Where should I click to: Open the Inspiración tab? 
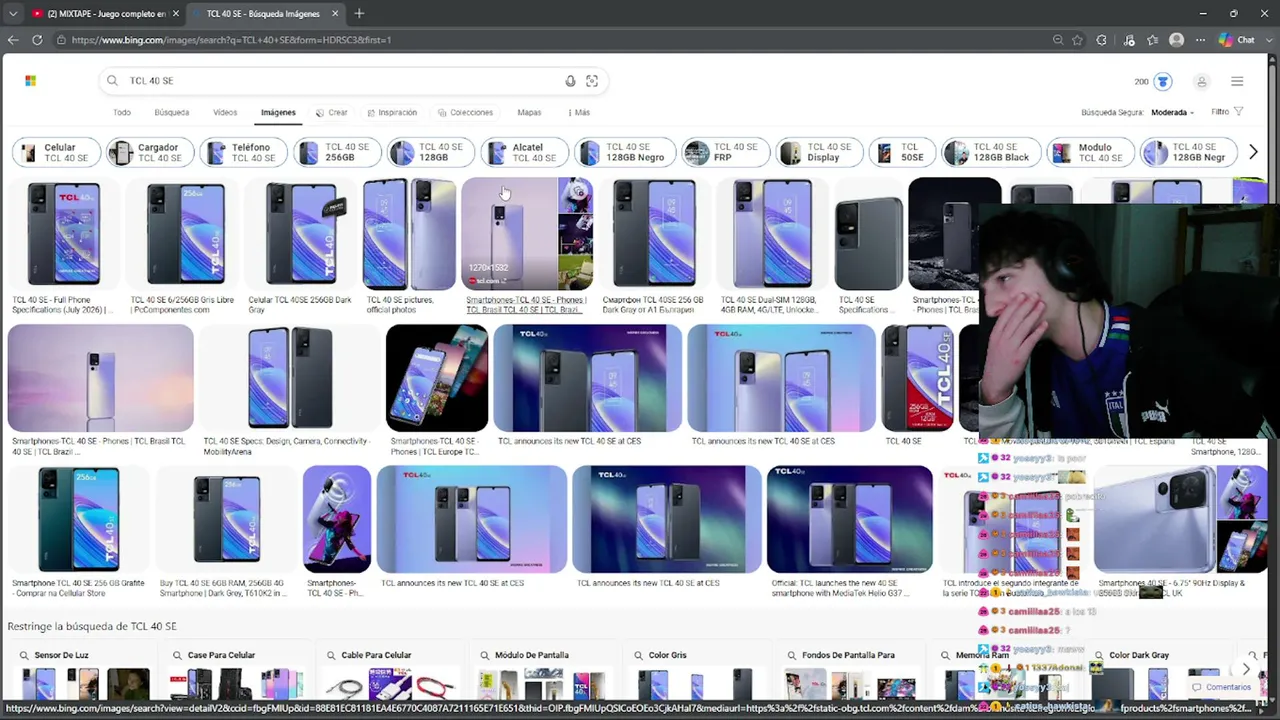pyautogui.click(x=392, y=112)
